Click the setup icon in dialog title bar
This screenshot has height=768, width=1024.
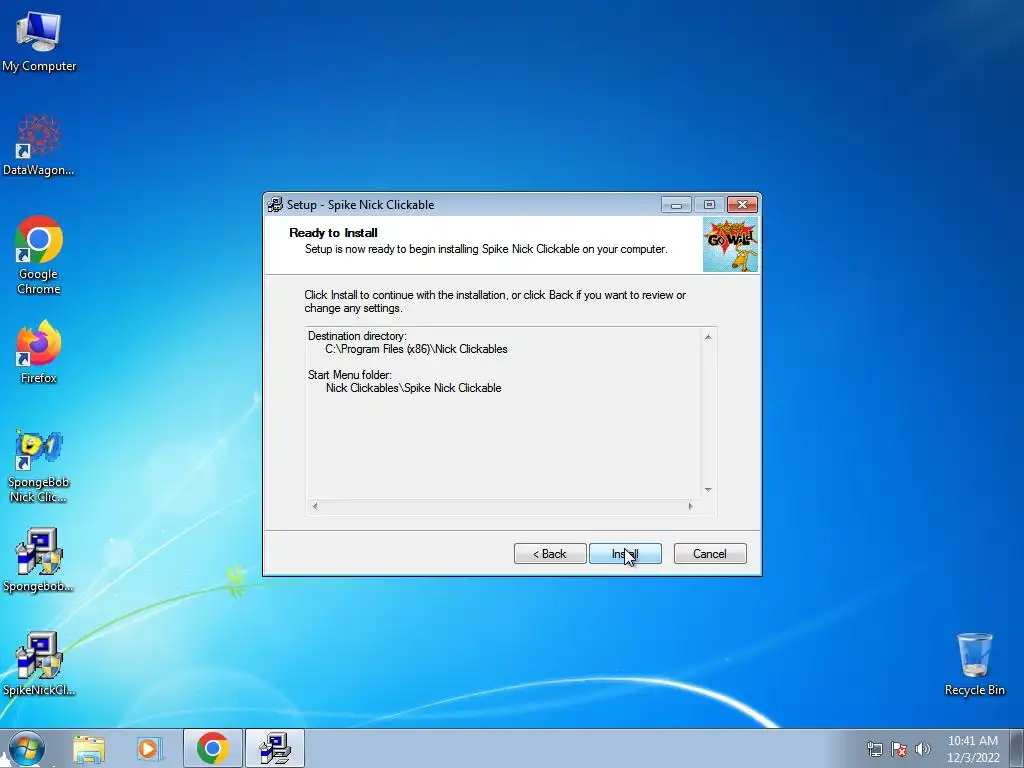(x=275, y=204)
